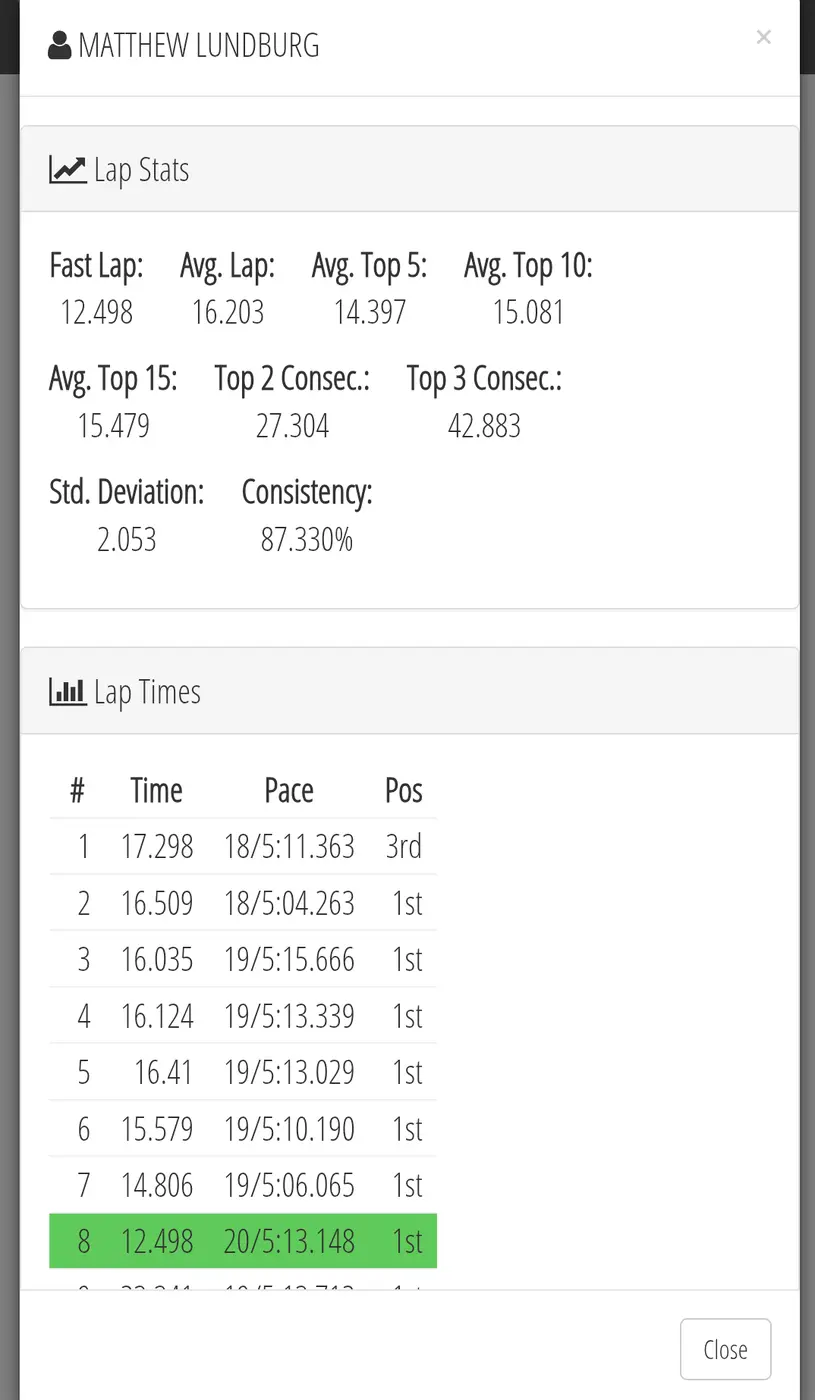Click the bar chart icon in Lap Times
Image resolution: width=815 pixels, height=1400 pixels.
click(67, 692)
